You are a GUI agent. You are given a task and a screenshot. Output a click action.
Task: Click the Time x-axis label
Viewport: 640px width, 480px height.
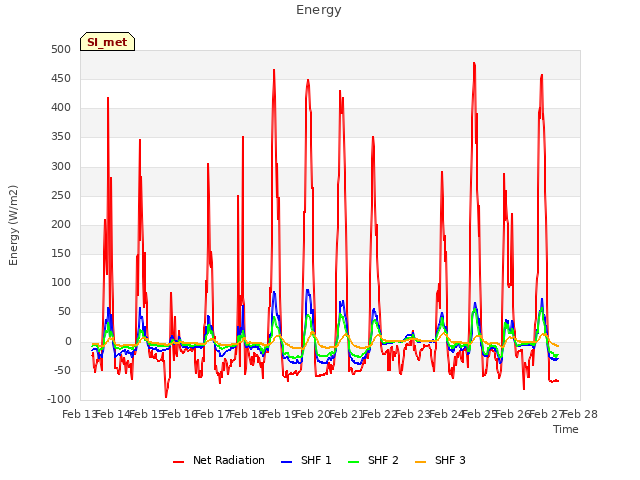tap(566, 429)
